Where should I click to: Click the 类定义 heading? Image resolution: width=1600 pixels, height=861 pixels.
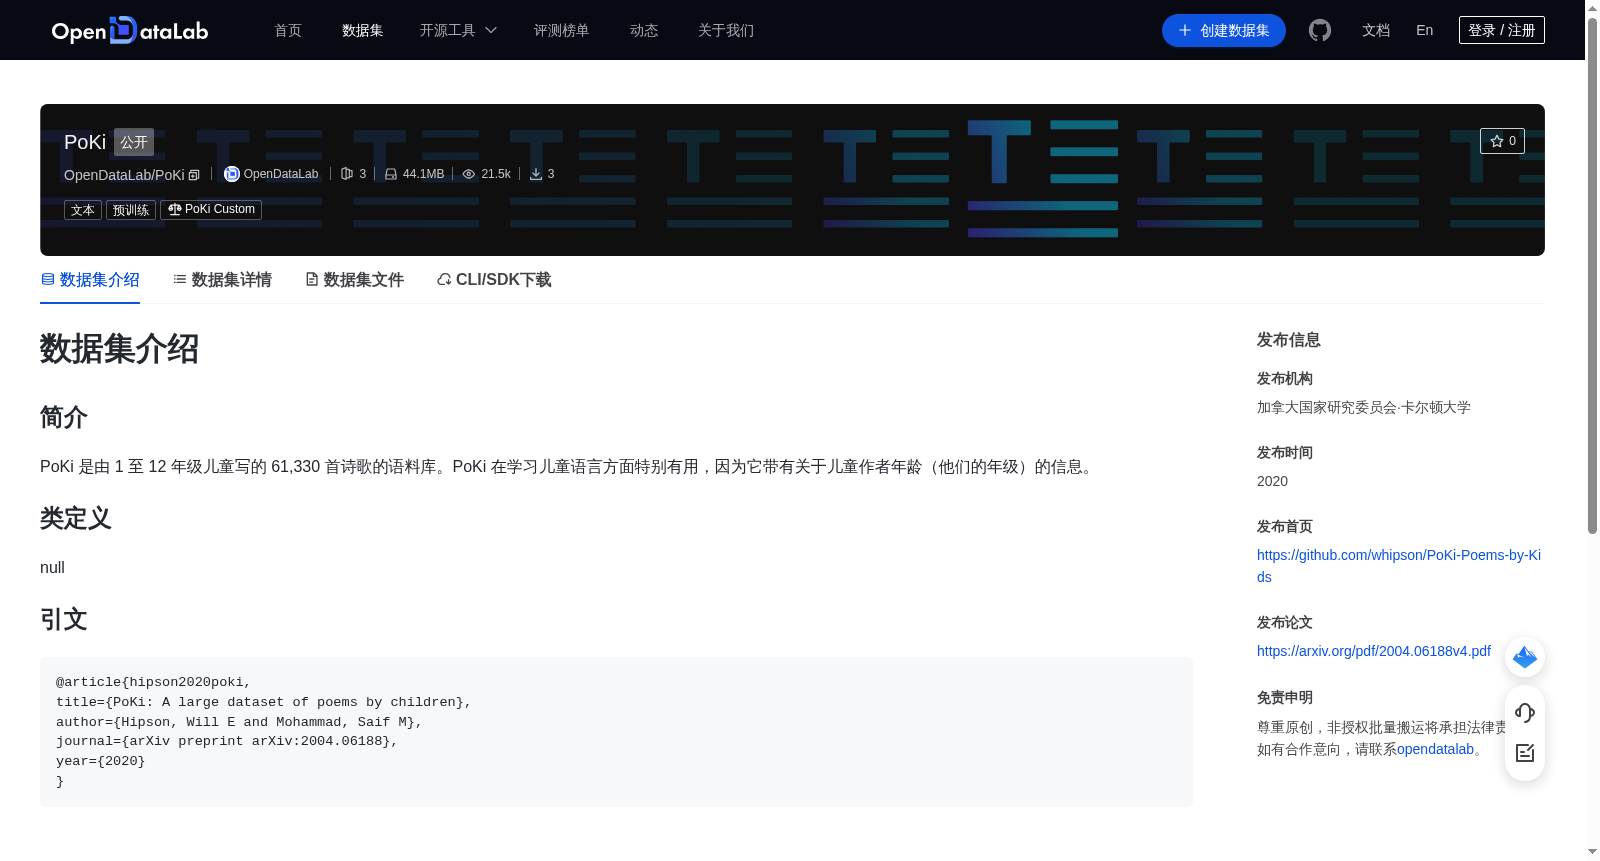[76, 519]
